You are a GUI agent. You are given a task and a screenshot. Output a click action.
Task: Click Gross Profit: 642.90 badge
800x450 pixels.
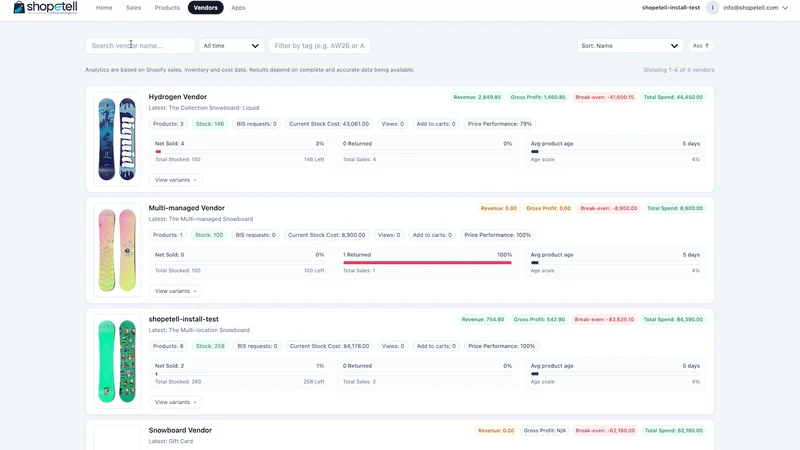(539, 319)
